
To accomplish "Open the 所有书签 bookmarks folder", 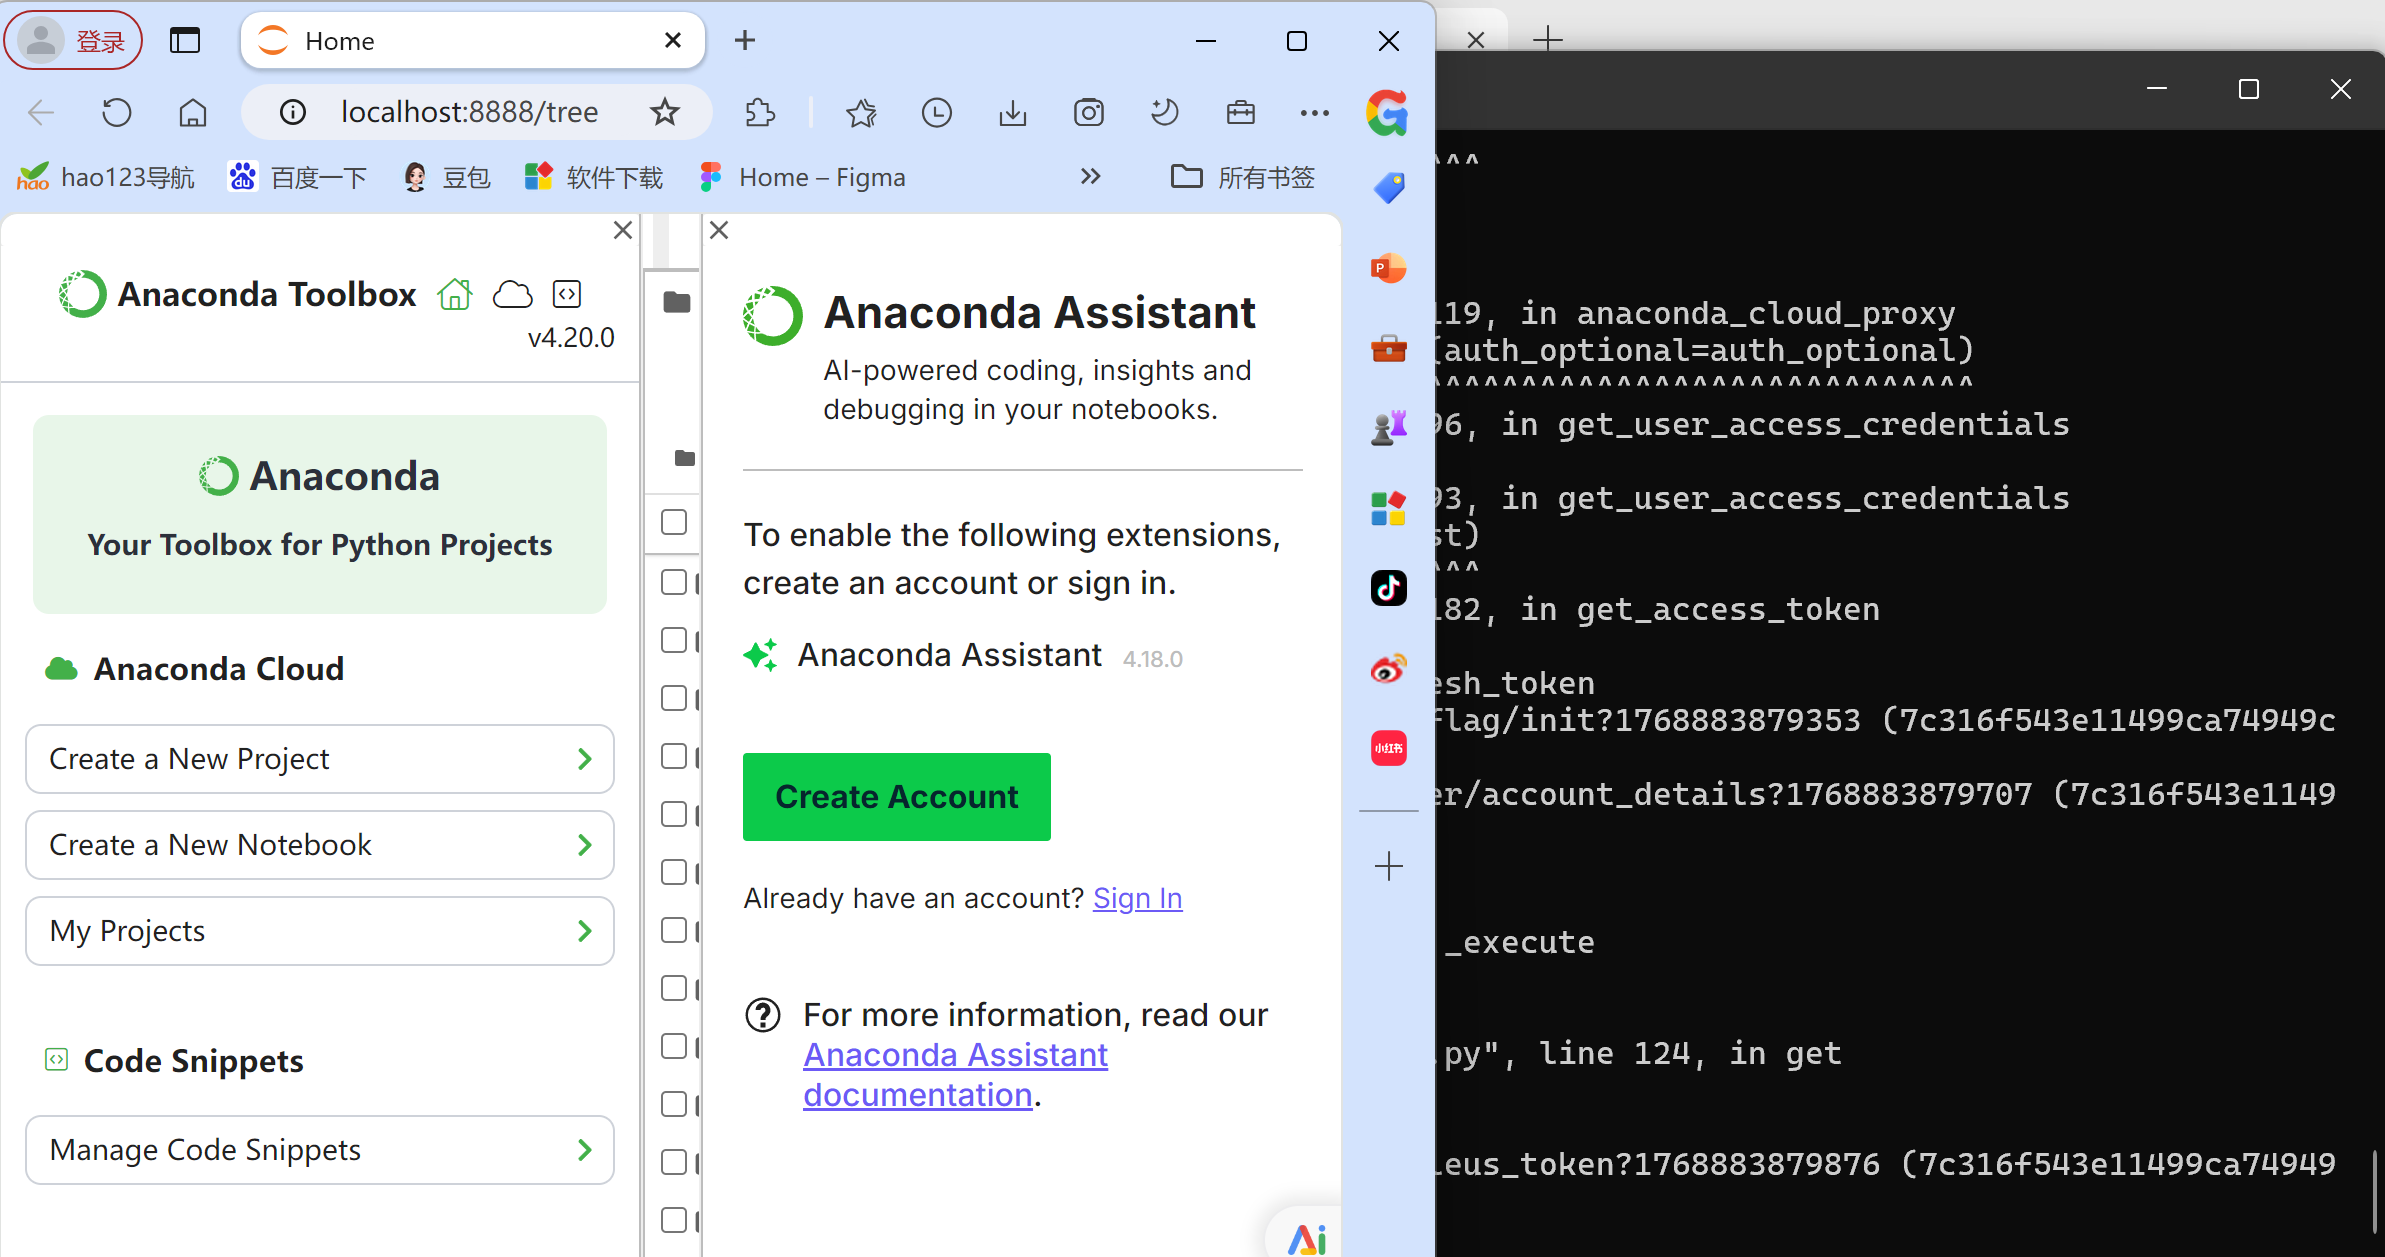I will point(1243,177).
